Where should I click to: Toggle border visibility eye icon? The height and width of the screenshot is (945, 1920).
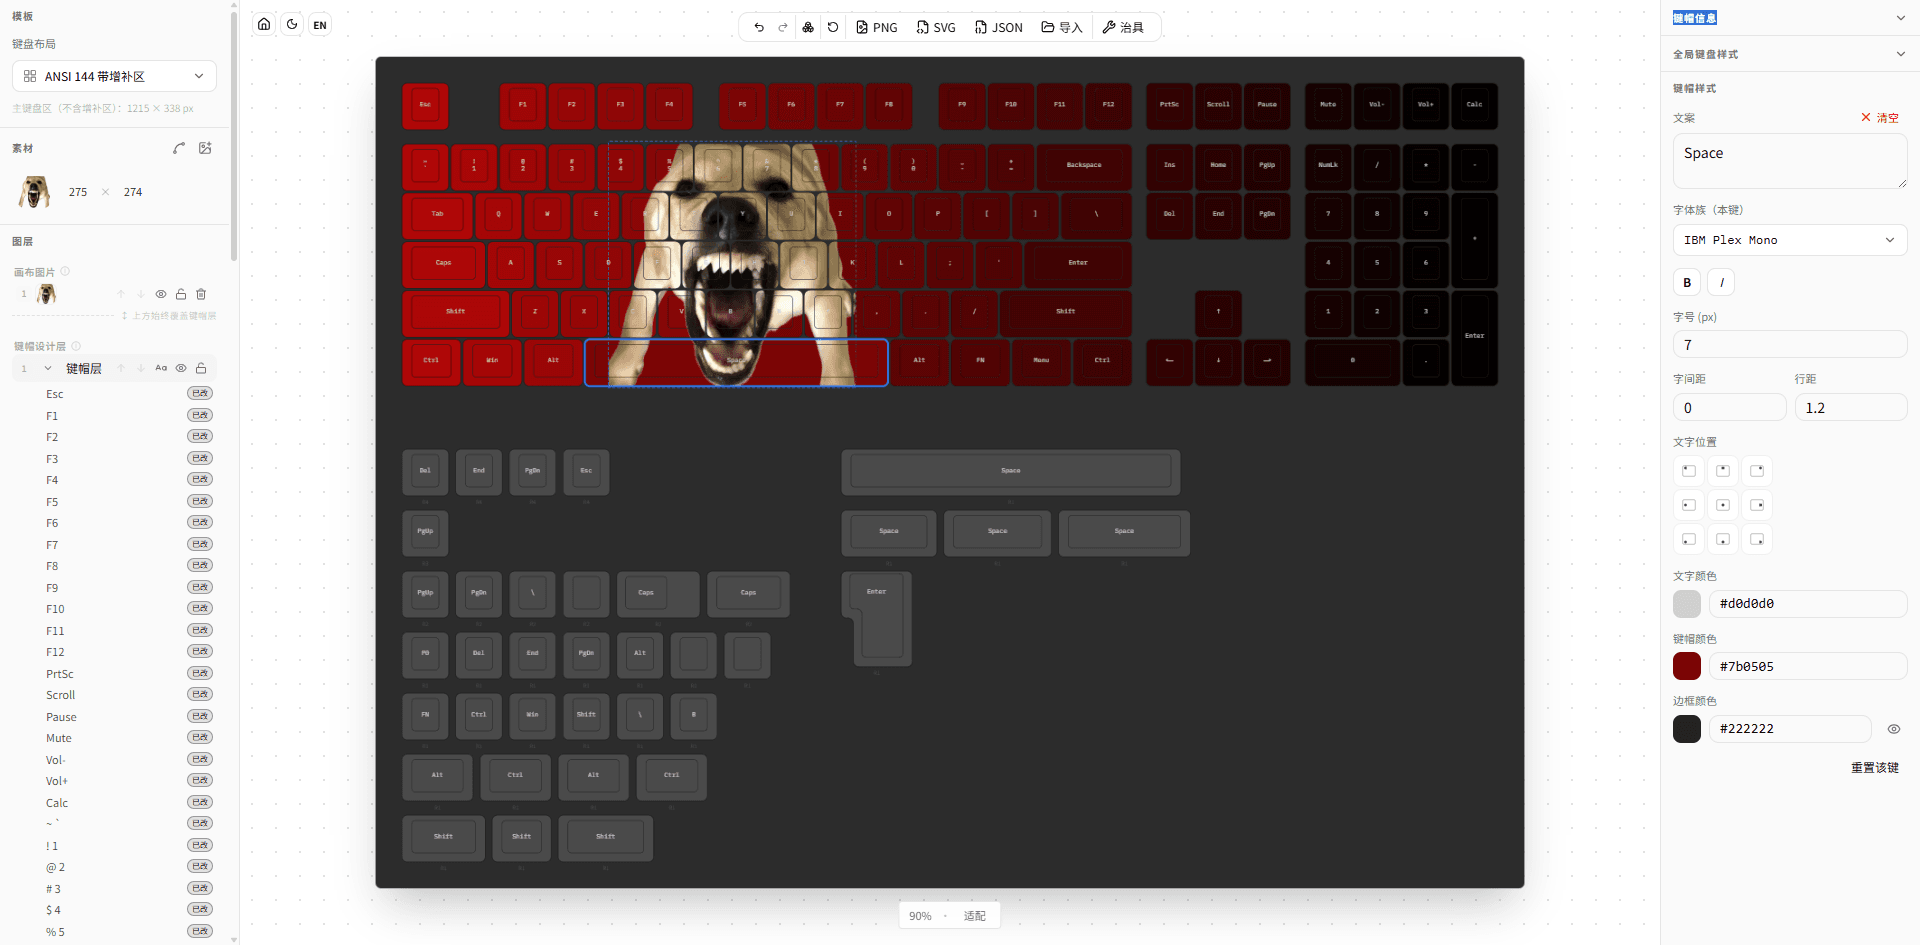(x=1894, y=729)
